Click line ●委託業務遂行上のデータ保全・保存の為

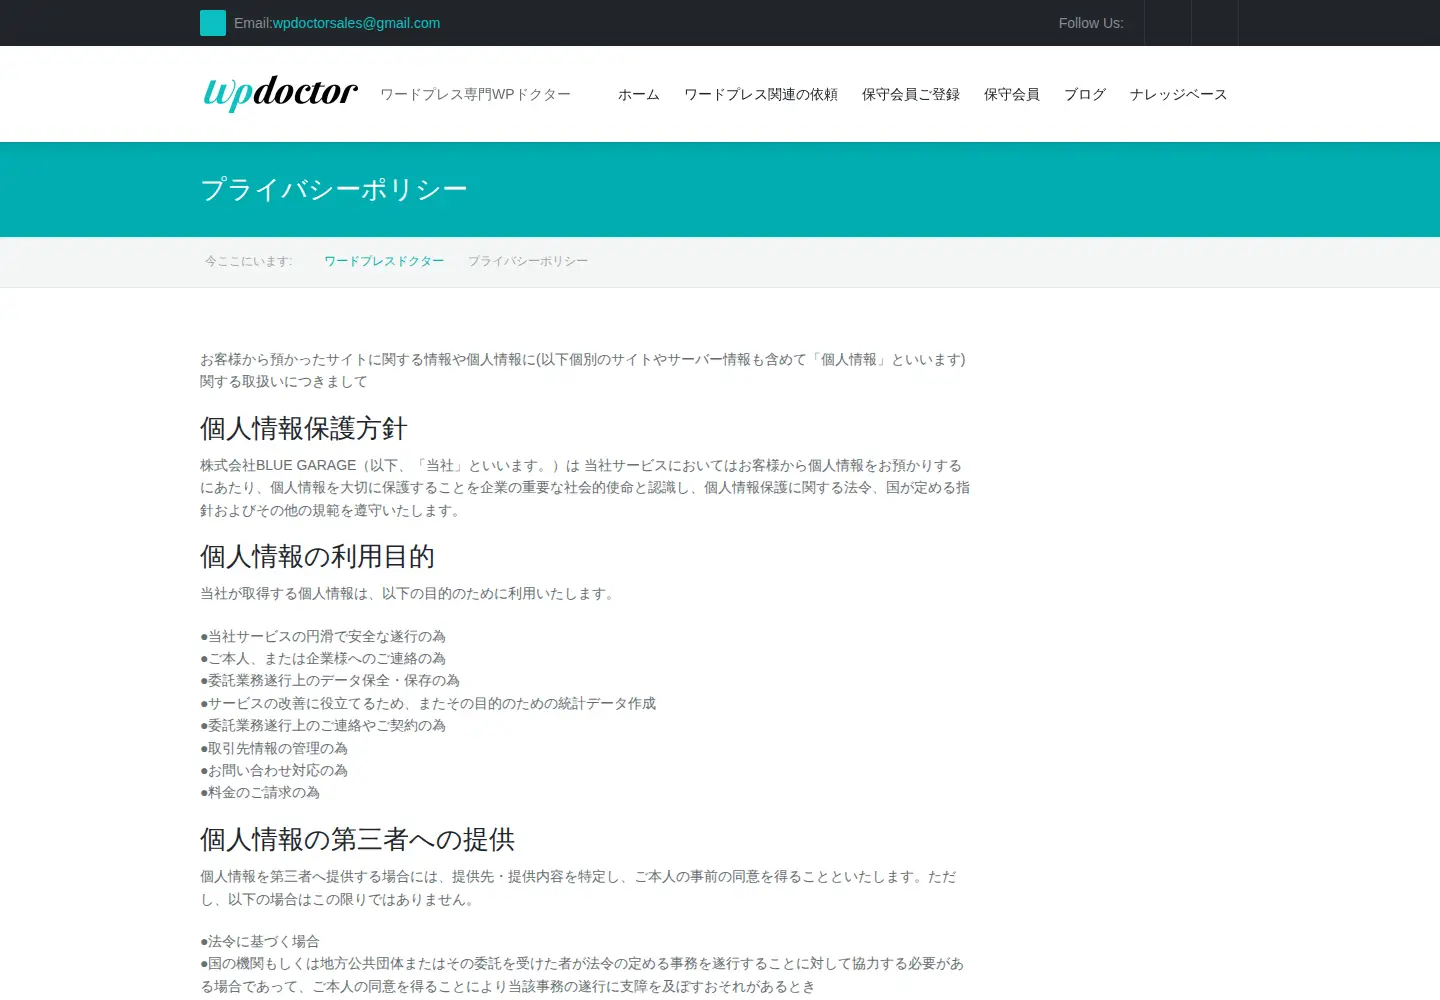[x=330, y=680]
